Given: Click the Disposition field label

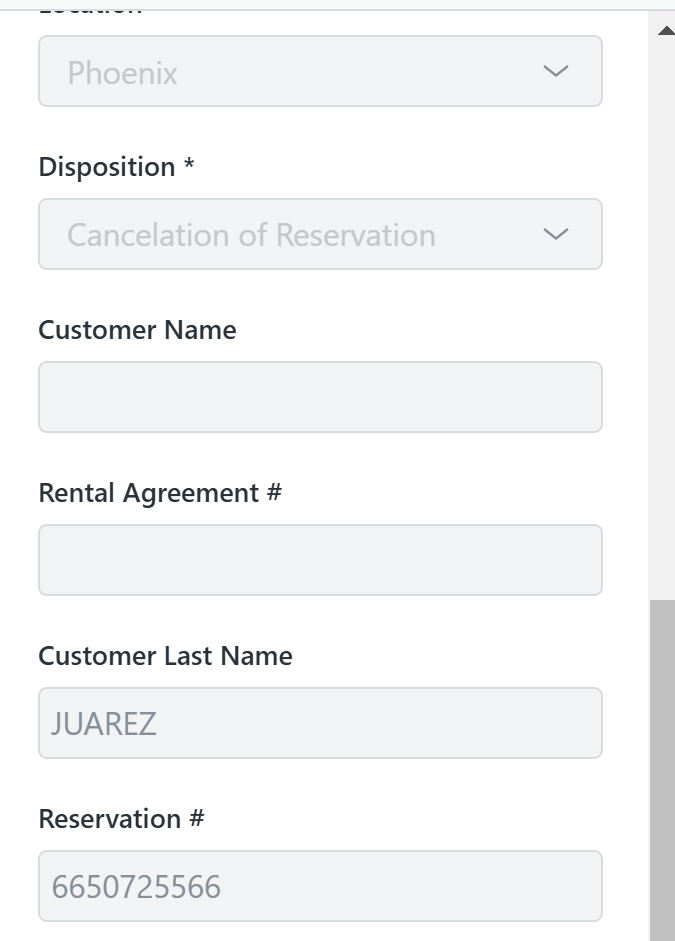Looking at the screenshot, I should 107,167.
